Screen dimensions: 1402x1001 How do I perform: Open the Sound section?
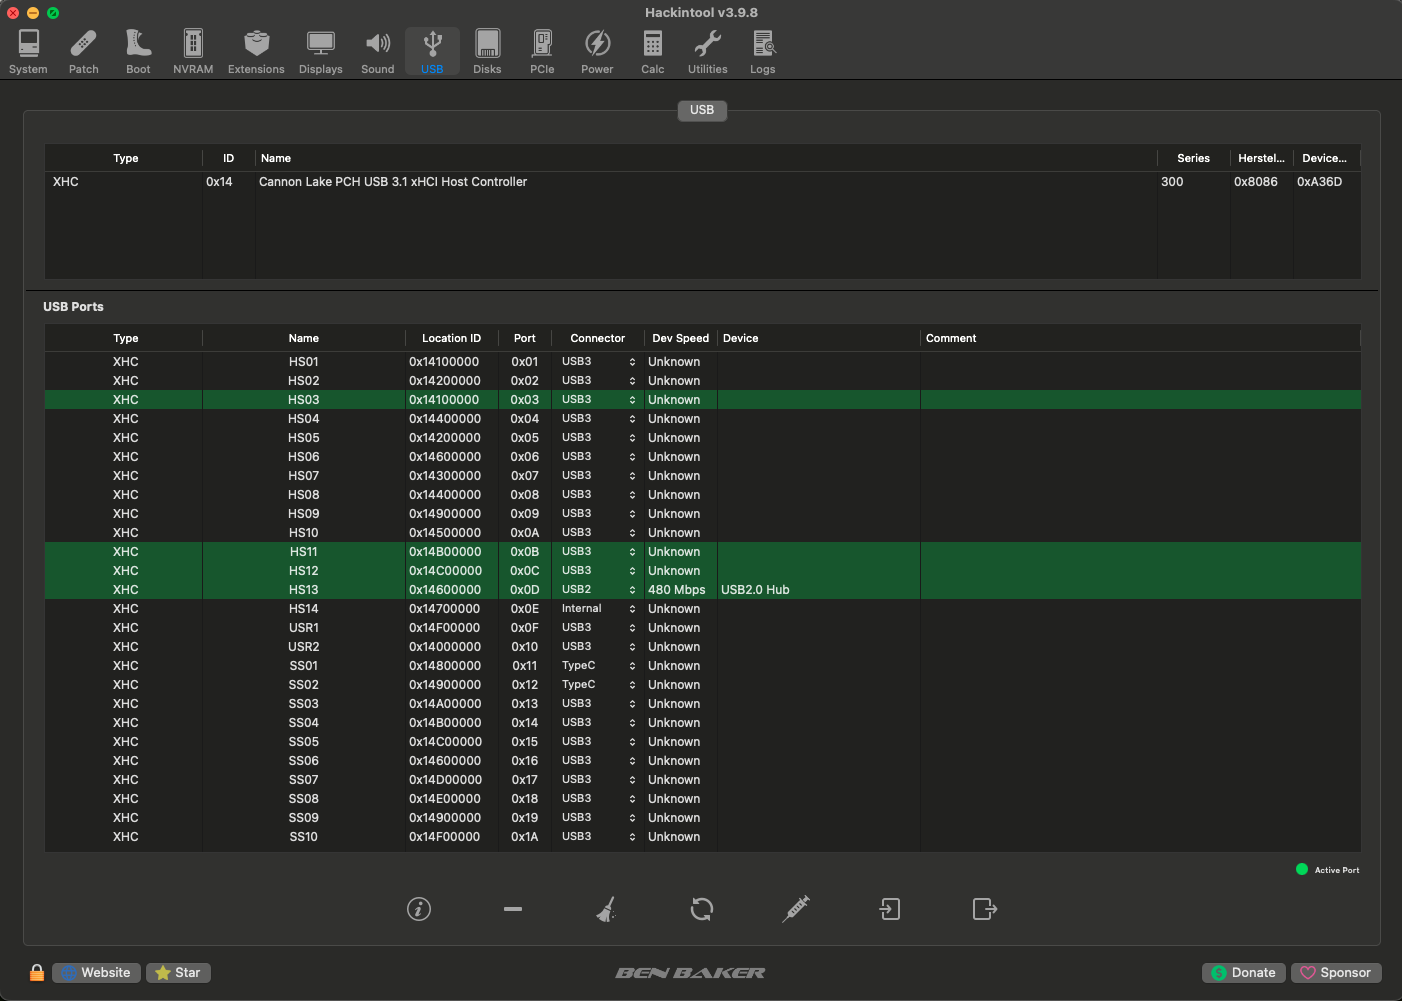point(378,52)
